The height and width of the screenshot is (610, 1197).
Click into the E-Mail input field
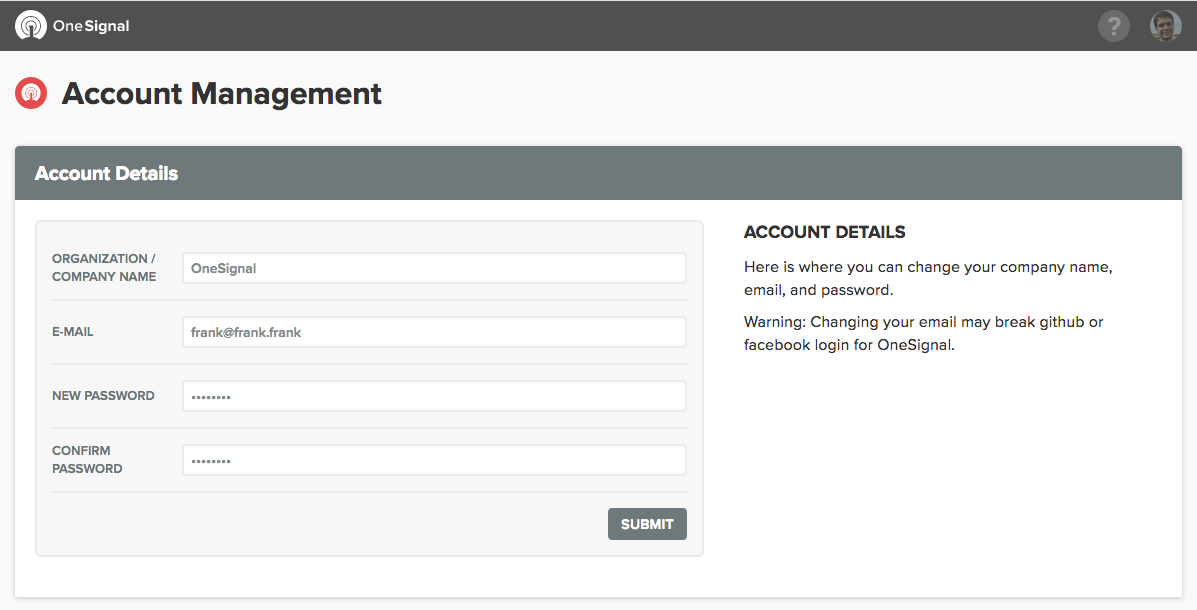pos(434,332)
